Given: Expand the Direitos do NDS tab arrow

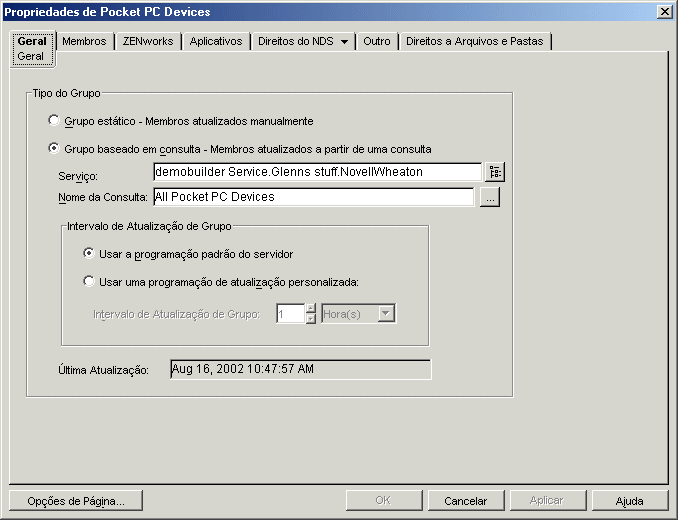Looking at the screenshot, I should click(344, 41).
